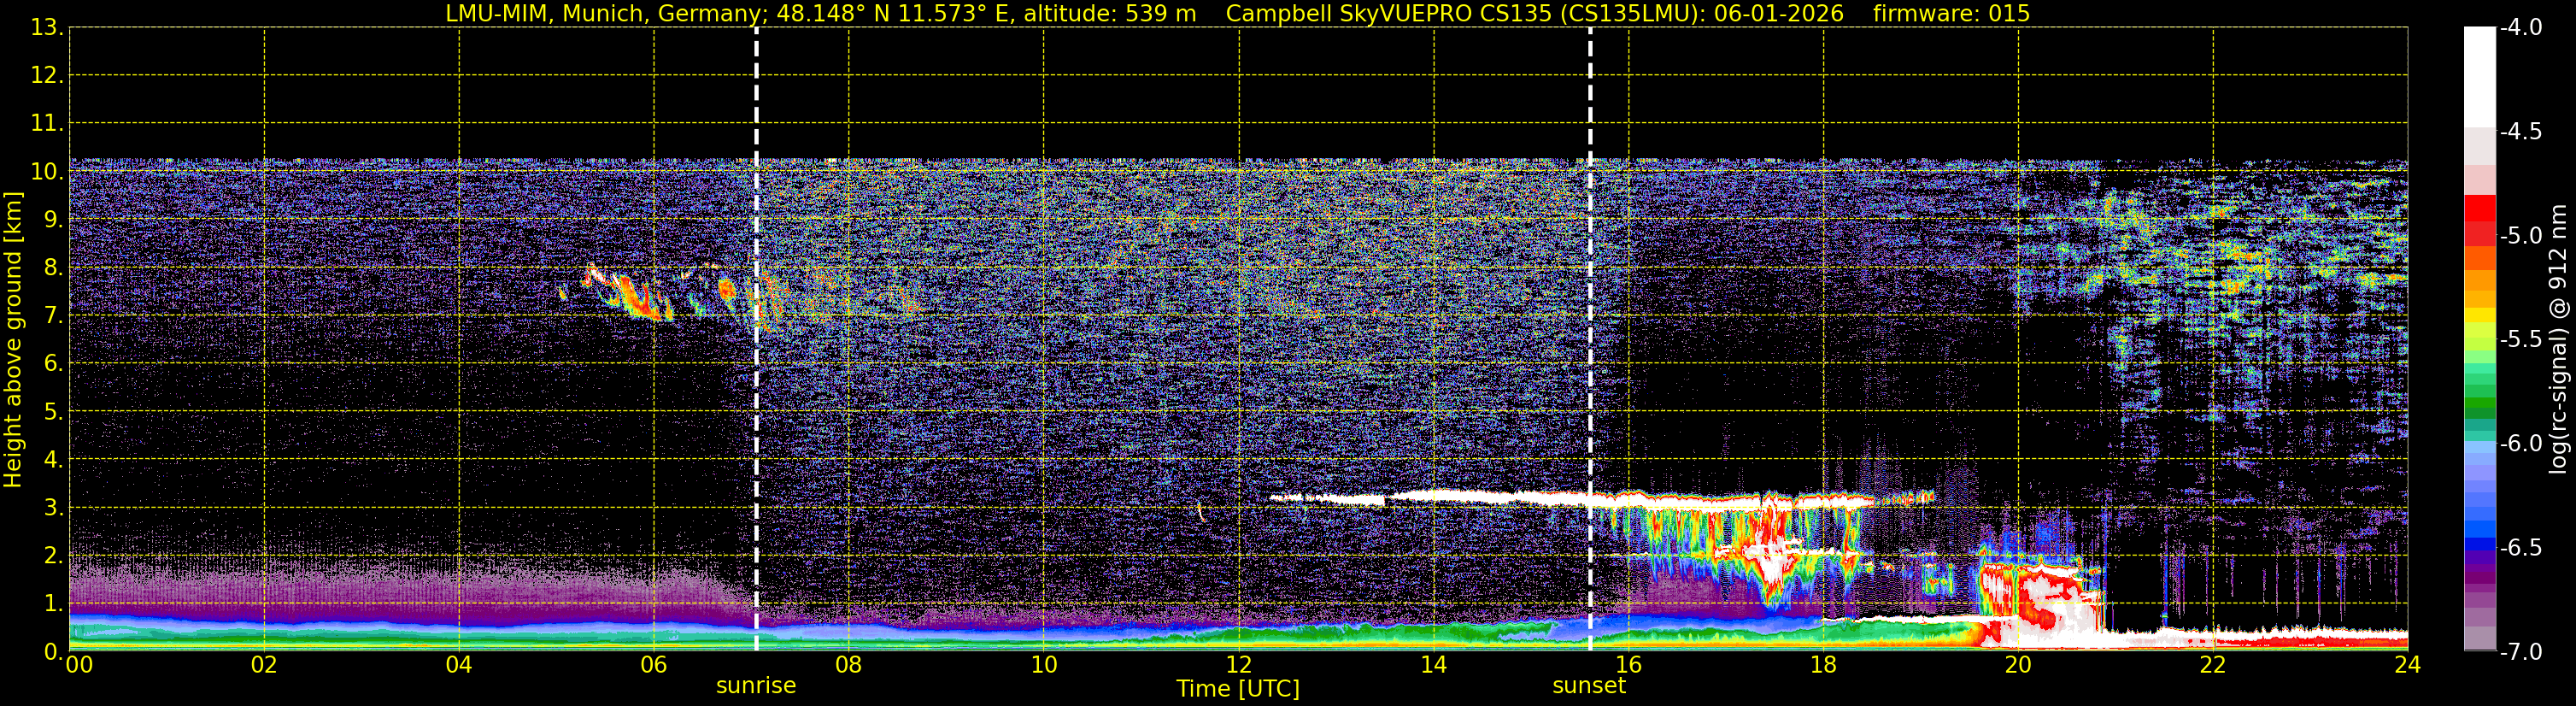Click the '12.' height tick label
2576x706 pixels.
tap(47, 76)
